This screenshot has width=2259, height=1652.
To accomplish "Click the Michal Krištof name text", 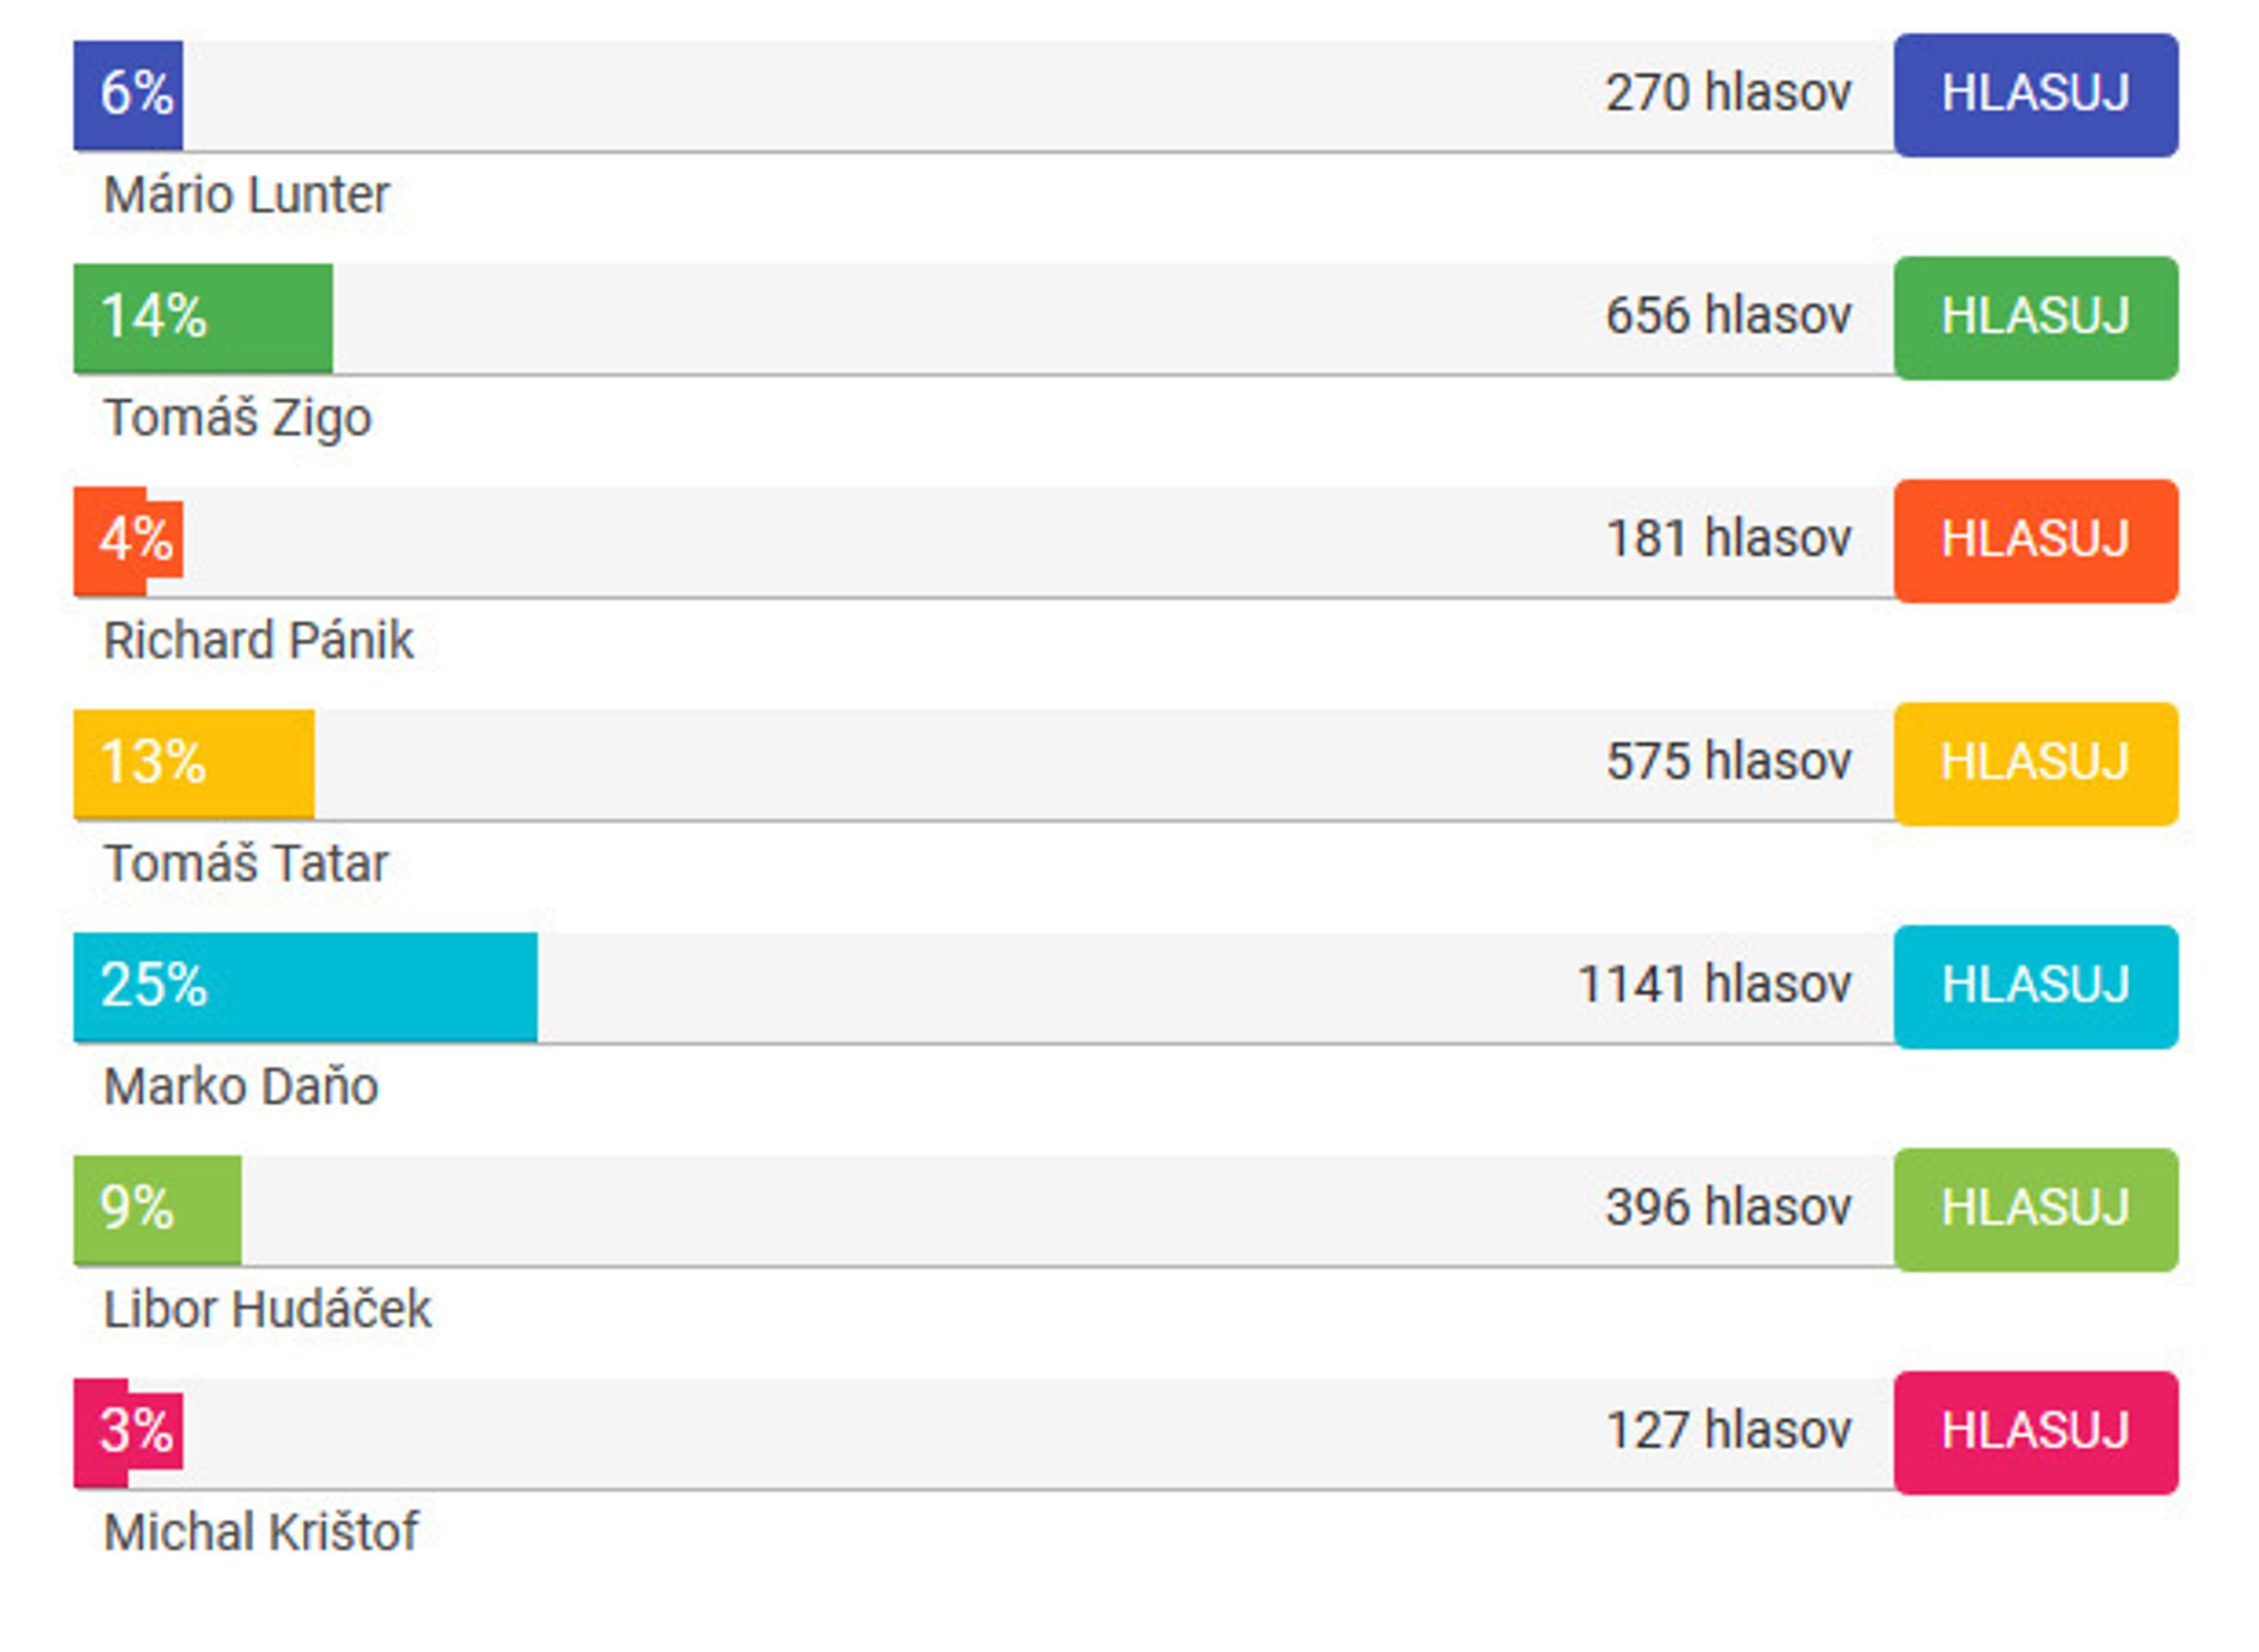I will pos(261,1532).
